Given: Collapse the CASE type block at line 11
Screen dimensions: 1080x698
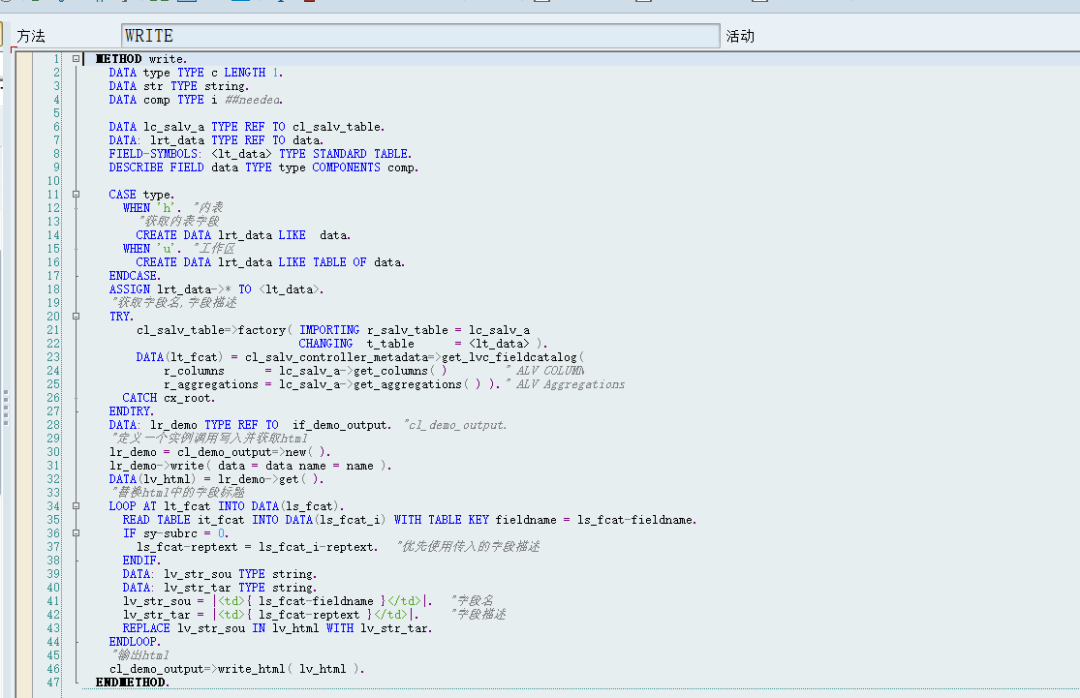Looking at the screenshot, I should click(75, 194).
